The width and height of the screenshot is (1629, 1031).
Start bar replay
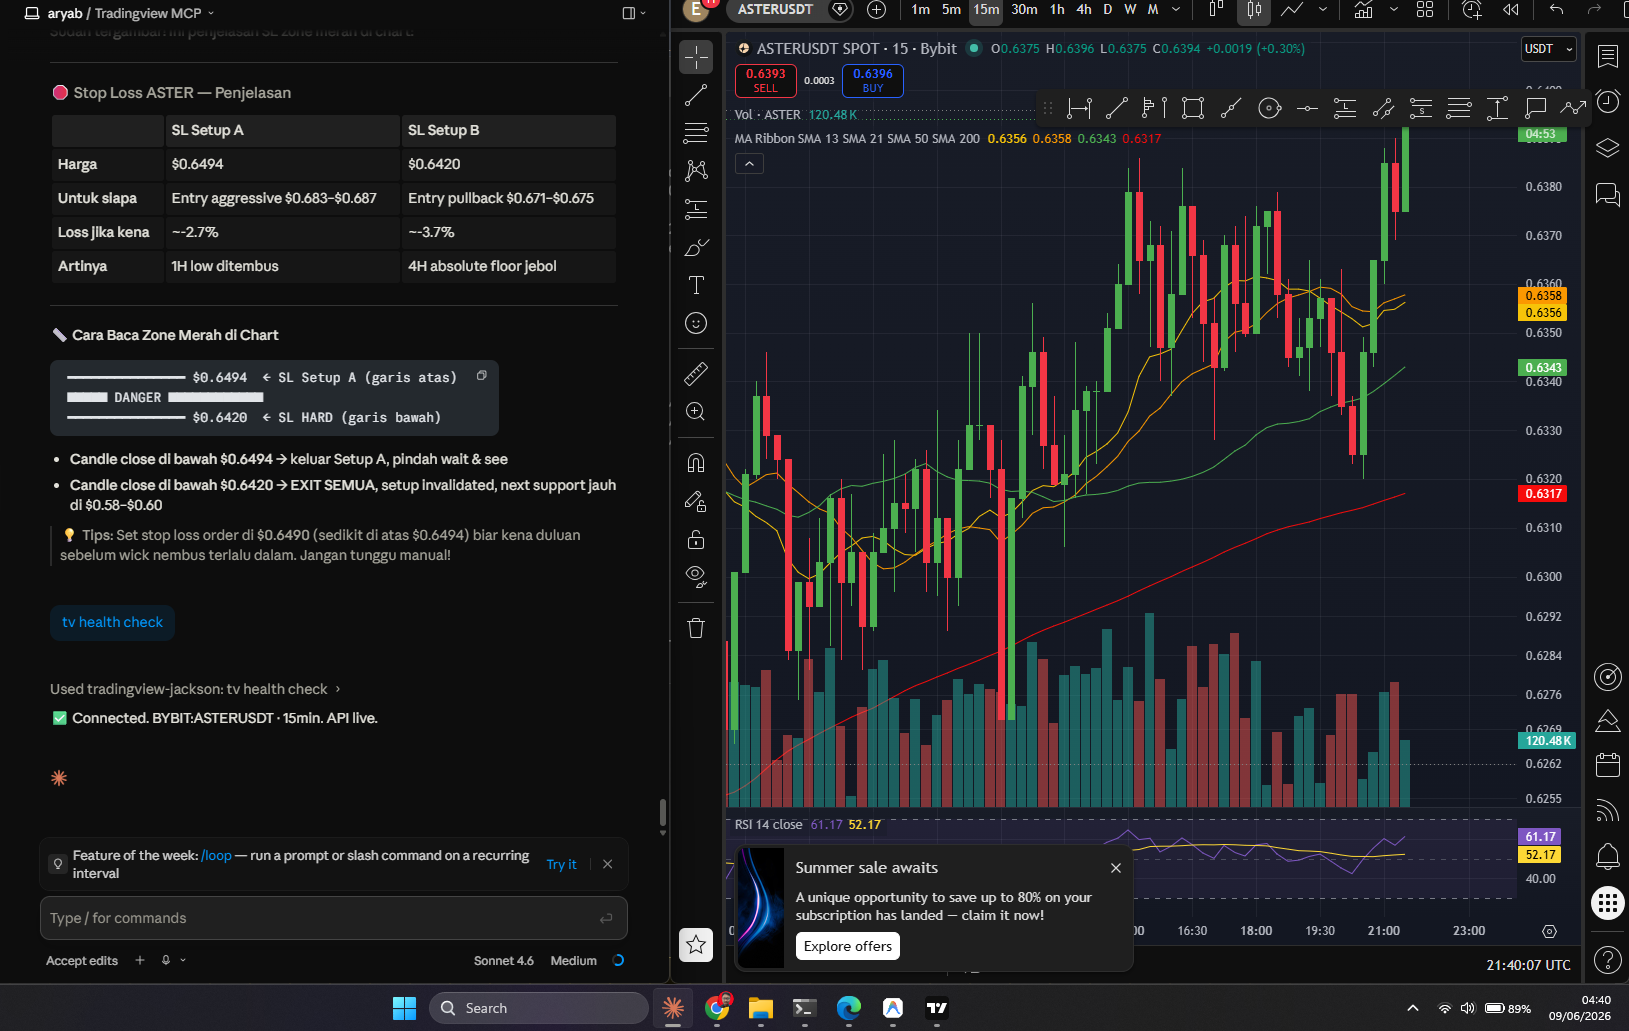1511,10
